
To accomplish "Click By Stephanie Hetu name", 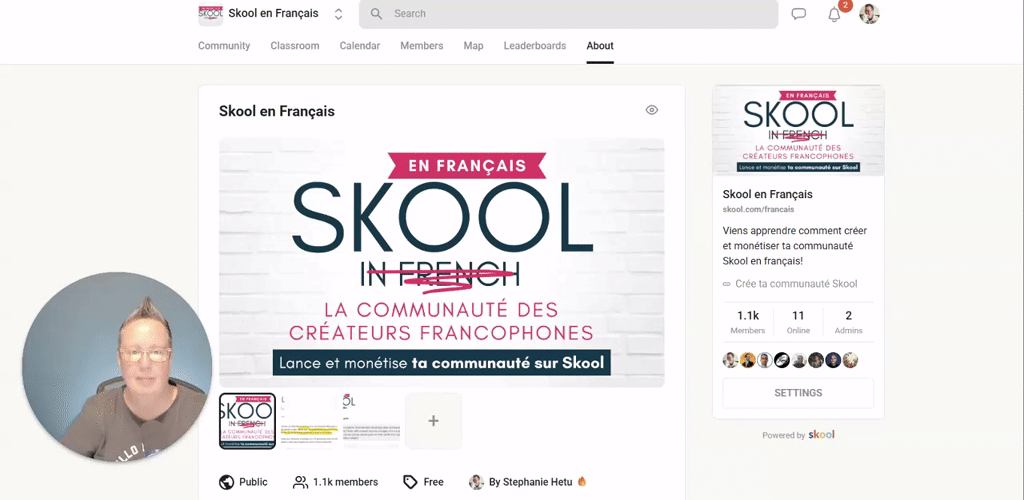I will click(530, 482).
